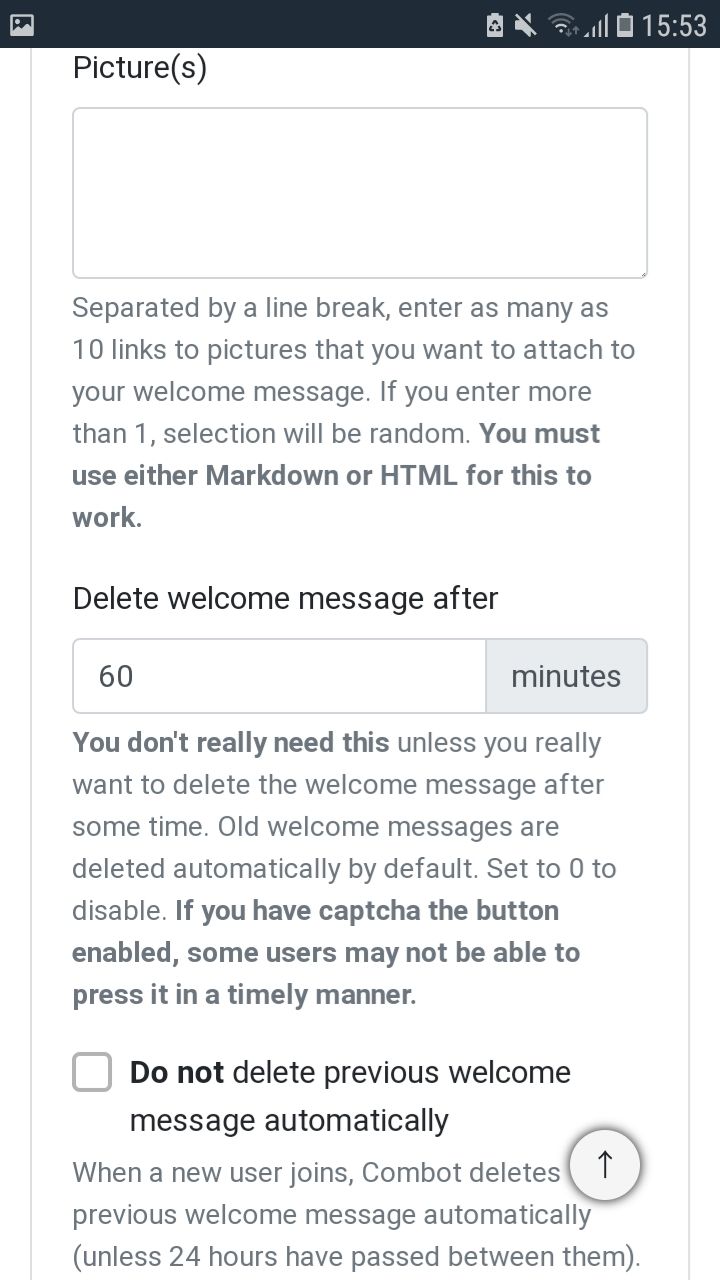This screenshot has height=1280, width=720.
Task: Tap the minutes unit label
Action: [566, 676]
